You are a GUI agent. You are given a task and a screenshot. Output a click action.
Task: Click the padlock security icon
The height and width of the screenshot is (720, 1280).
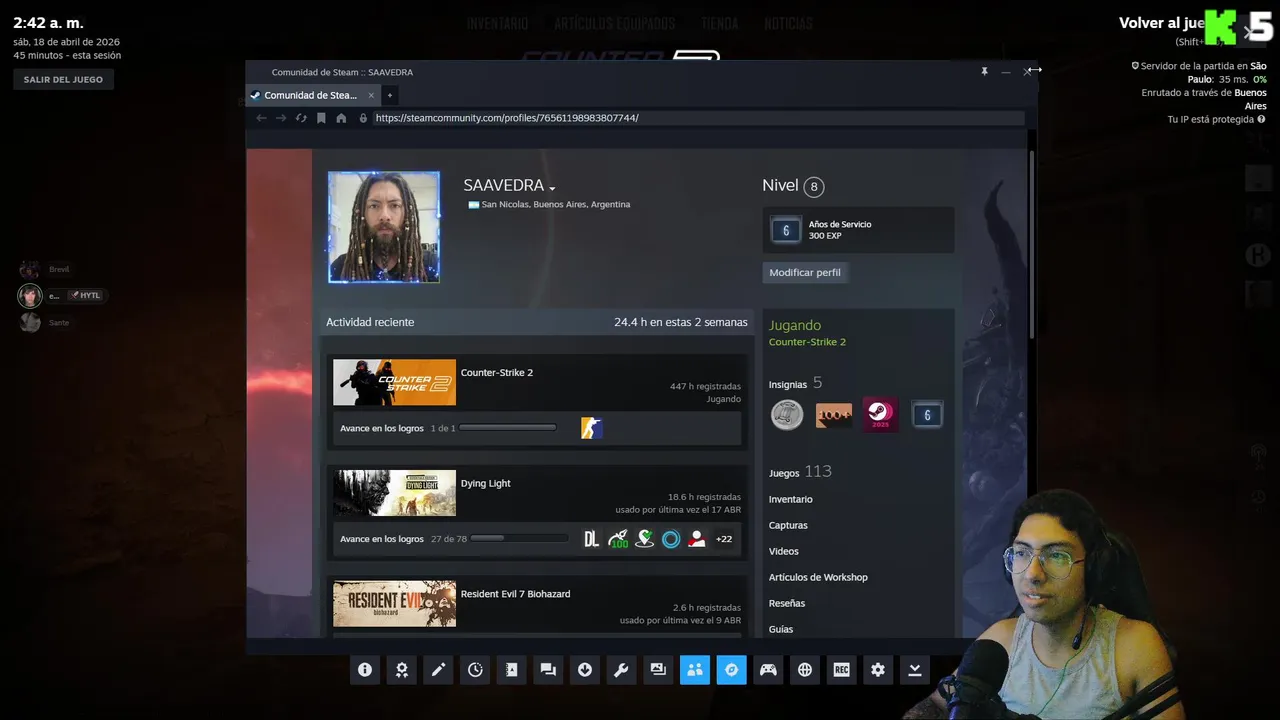point(363,118)
